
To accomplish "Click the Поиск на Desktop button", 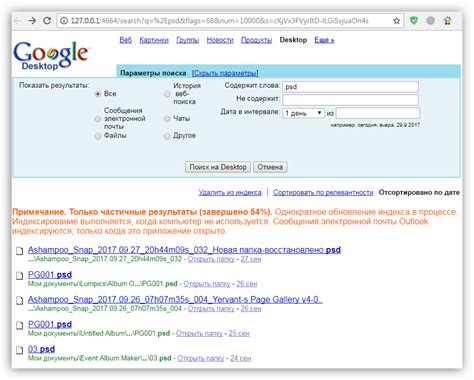I will point(218,167).
